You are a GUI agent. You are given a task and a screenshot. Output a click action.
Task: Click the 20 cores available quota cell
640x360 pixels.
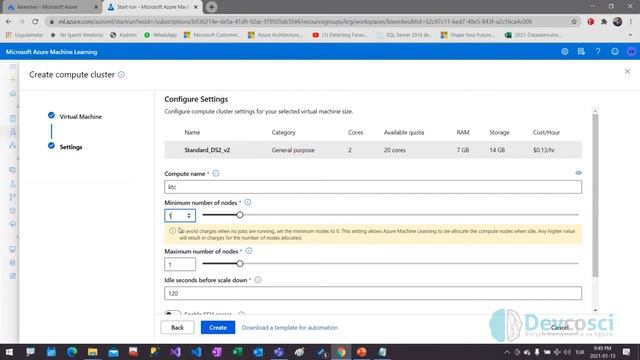pos(395,150)
